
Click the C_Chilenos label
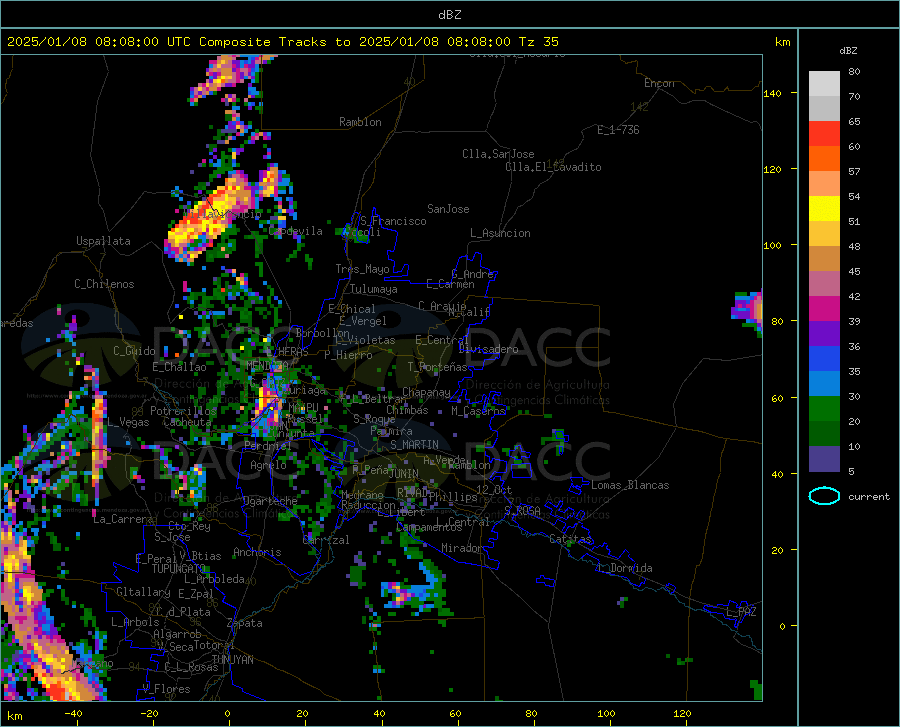[104, 283]
